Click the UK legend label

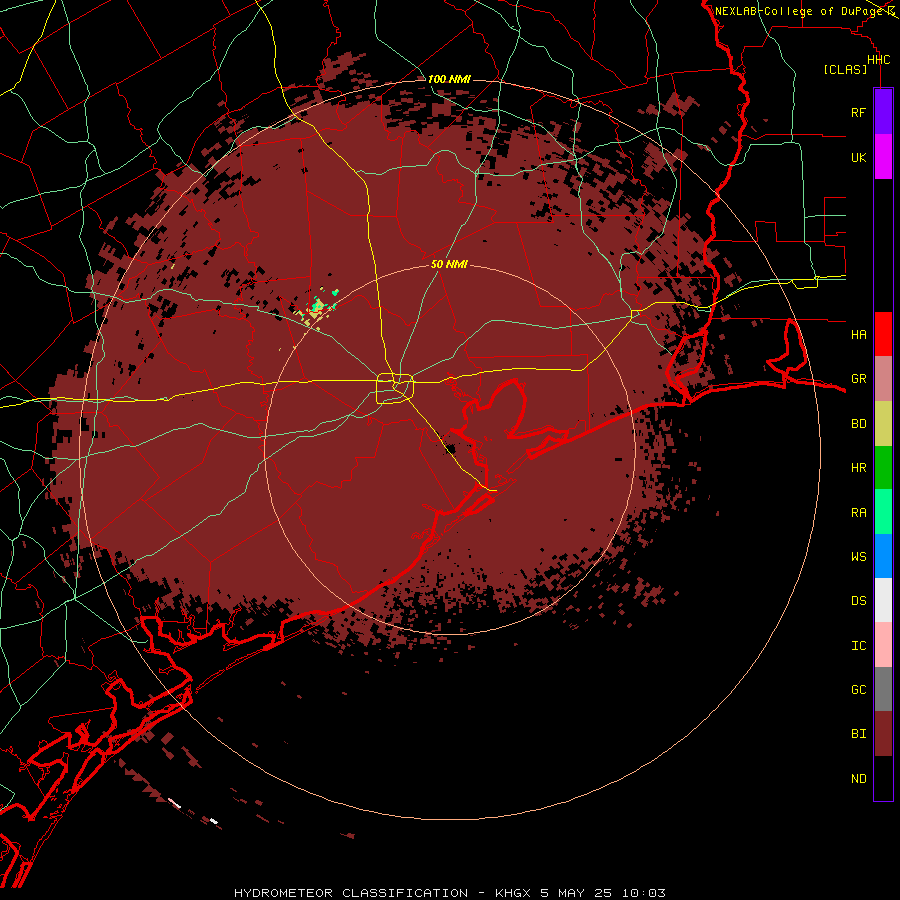[x=858, y=157]
